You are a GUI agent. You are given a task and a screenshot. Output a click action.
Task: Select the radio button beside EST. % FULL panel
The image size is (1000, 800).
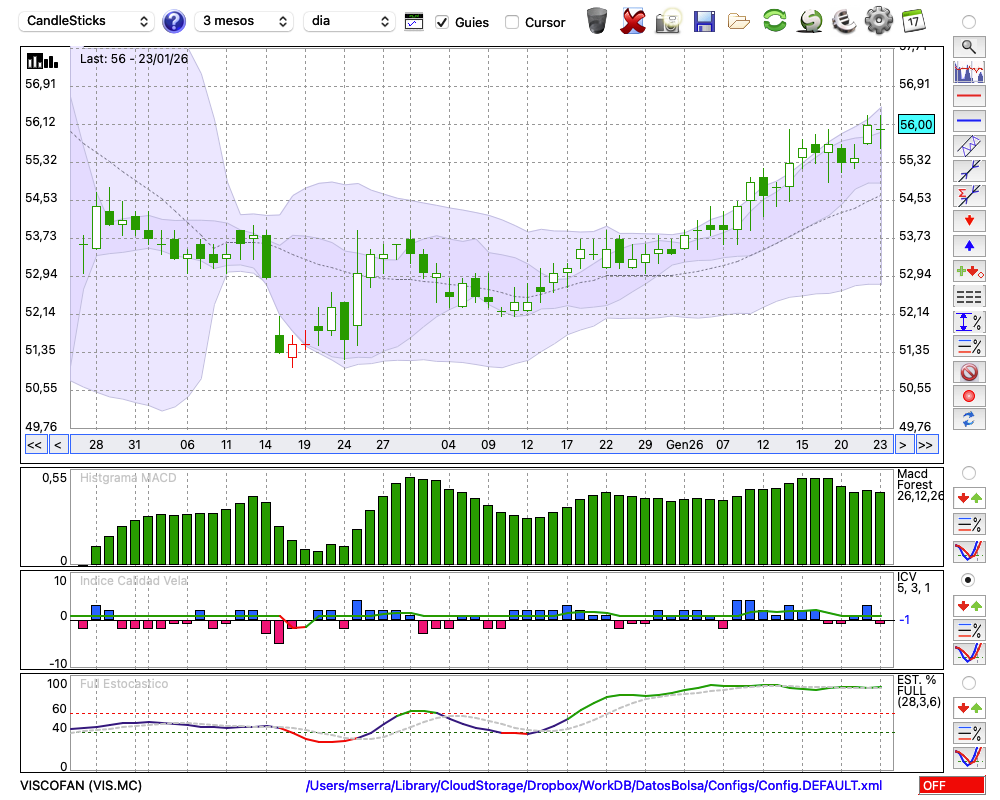[x=968, y=682]
